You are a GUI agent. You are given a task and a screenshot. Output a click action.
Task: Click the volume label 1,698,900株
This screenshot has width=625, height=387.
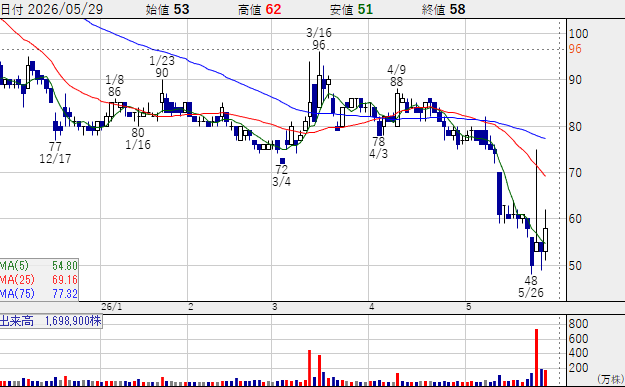73,321
